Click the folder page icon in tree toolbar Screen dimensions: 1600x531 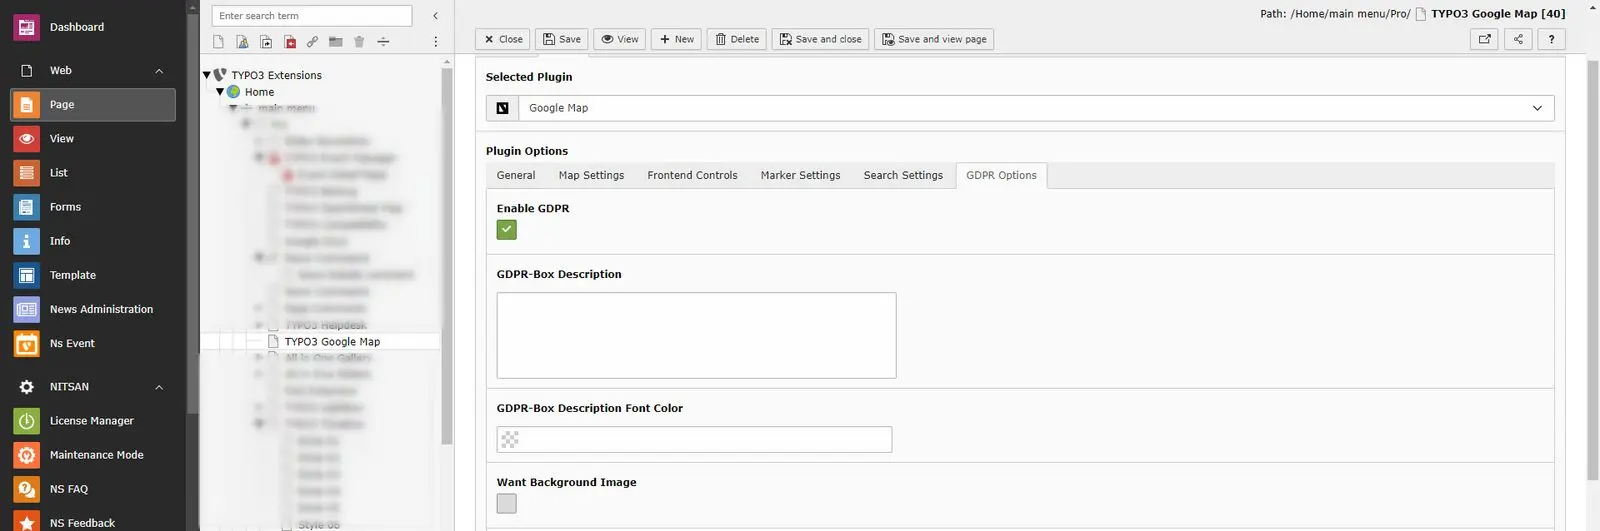[336, 42]
